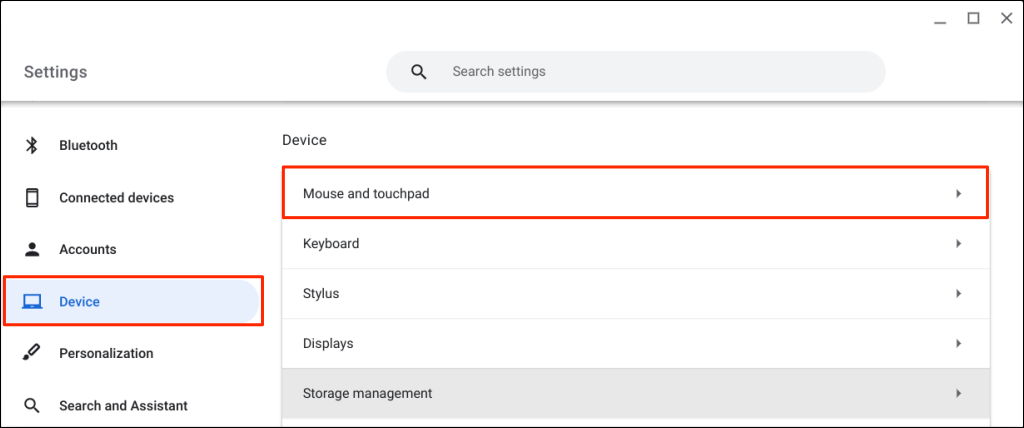Screen dimensions: 1024x428
Task: Click the Device laptop icon
Action: (32, 302)
